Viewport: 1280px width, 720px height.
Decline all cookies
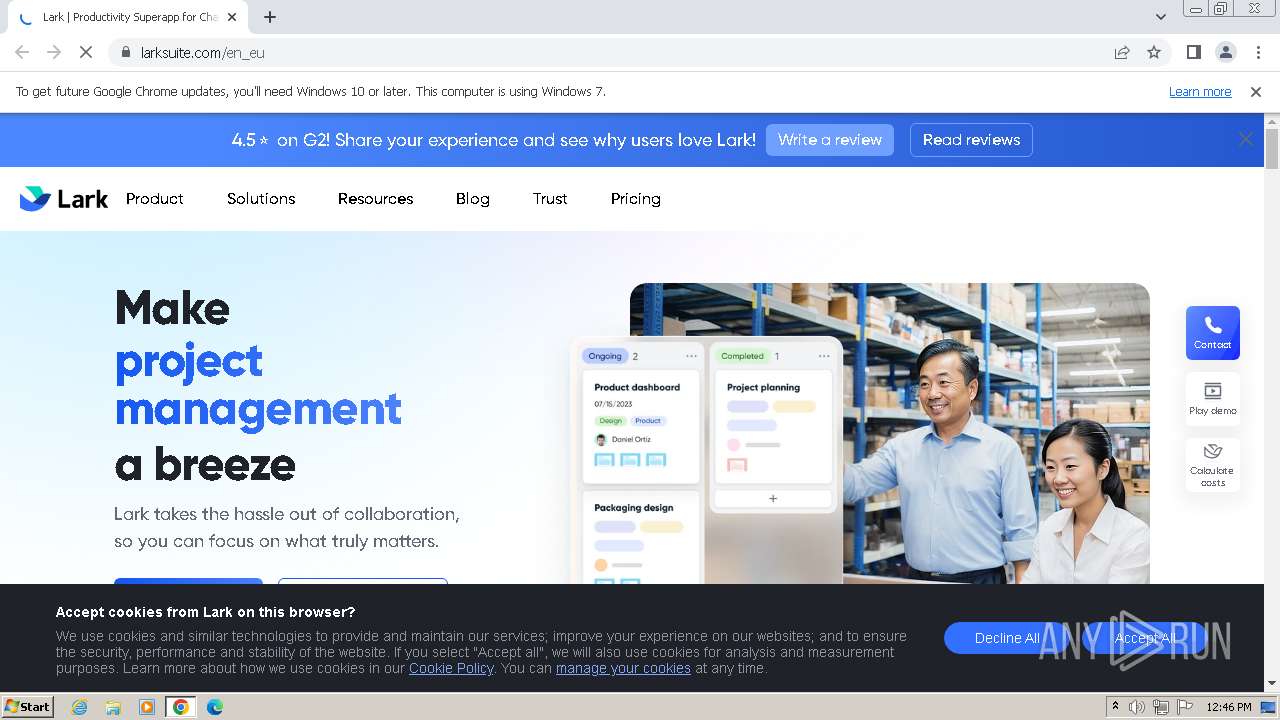point(1007,638)
